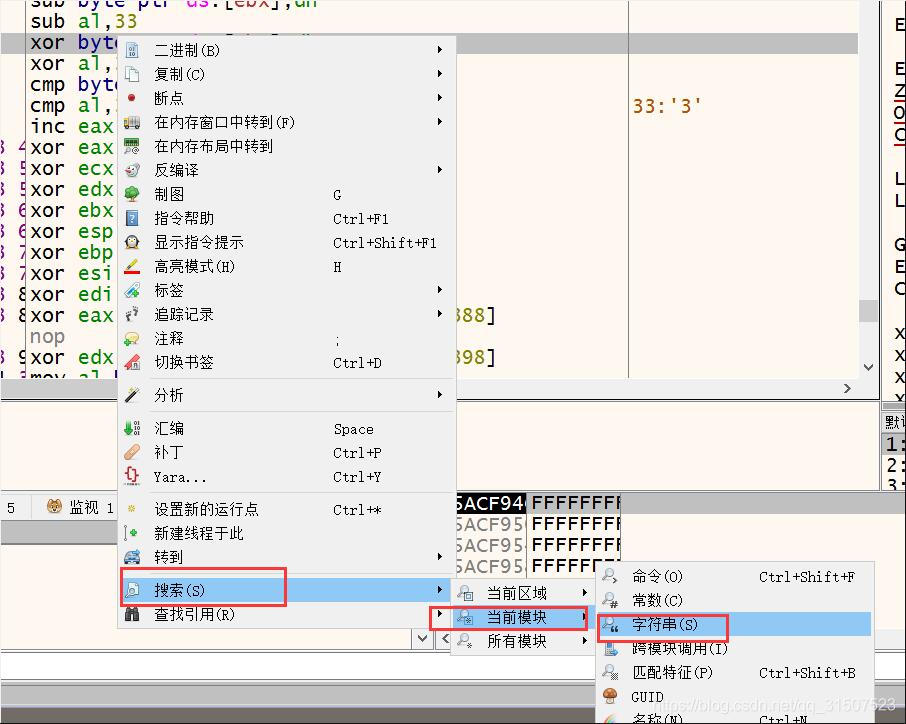906x724 pixels.
Task: Expand the 追踪记录 submenu arrow
Action: pyautogui.click(x=440, y=314)
